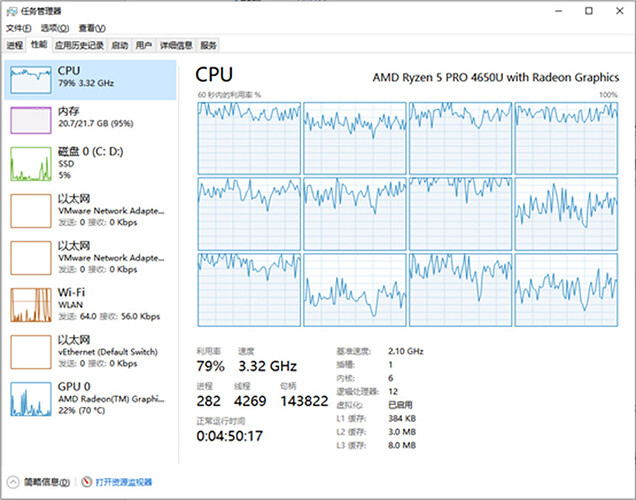
Task: Collapse view with the 简略信息 arrow icon
Action: click(x=13, y=482)
